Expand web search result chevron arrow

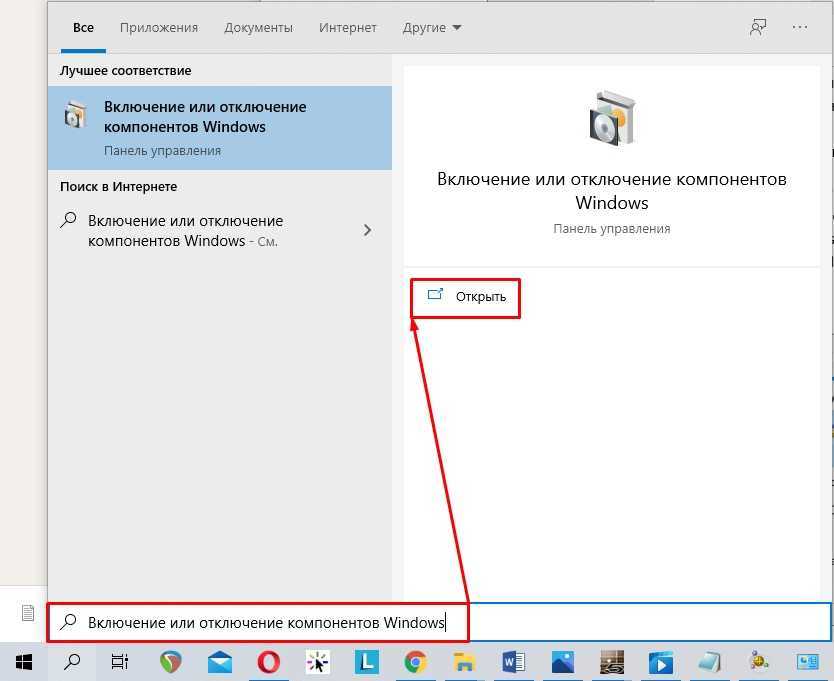[368, 230]
